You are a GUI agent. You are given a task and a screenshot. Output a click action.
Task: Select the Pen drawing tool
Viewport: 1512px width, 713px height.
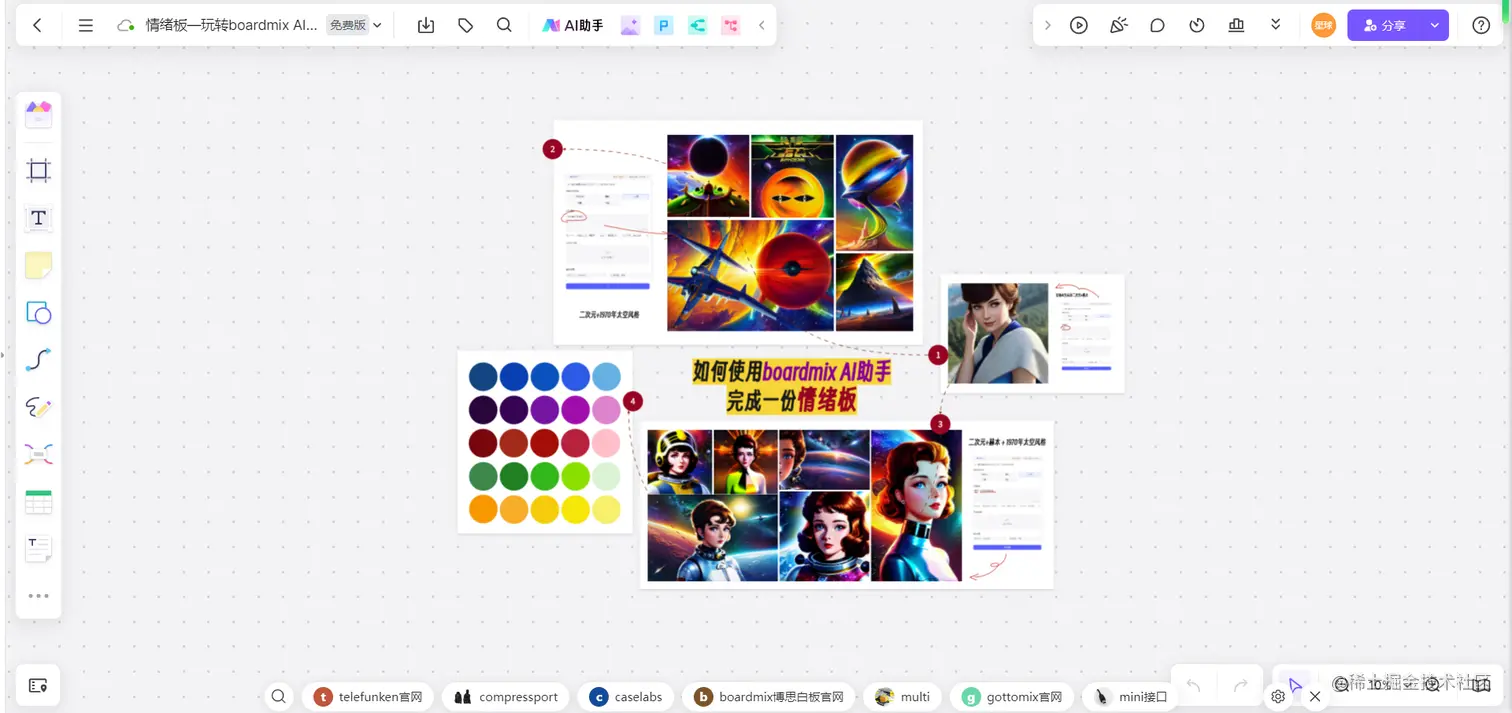coord(38,407)
